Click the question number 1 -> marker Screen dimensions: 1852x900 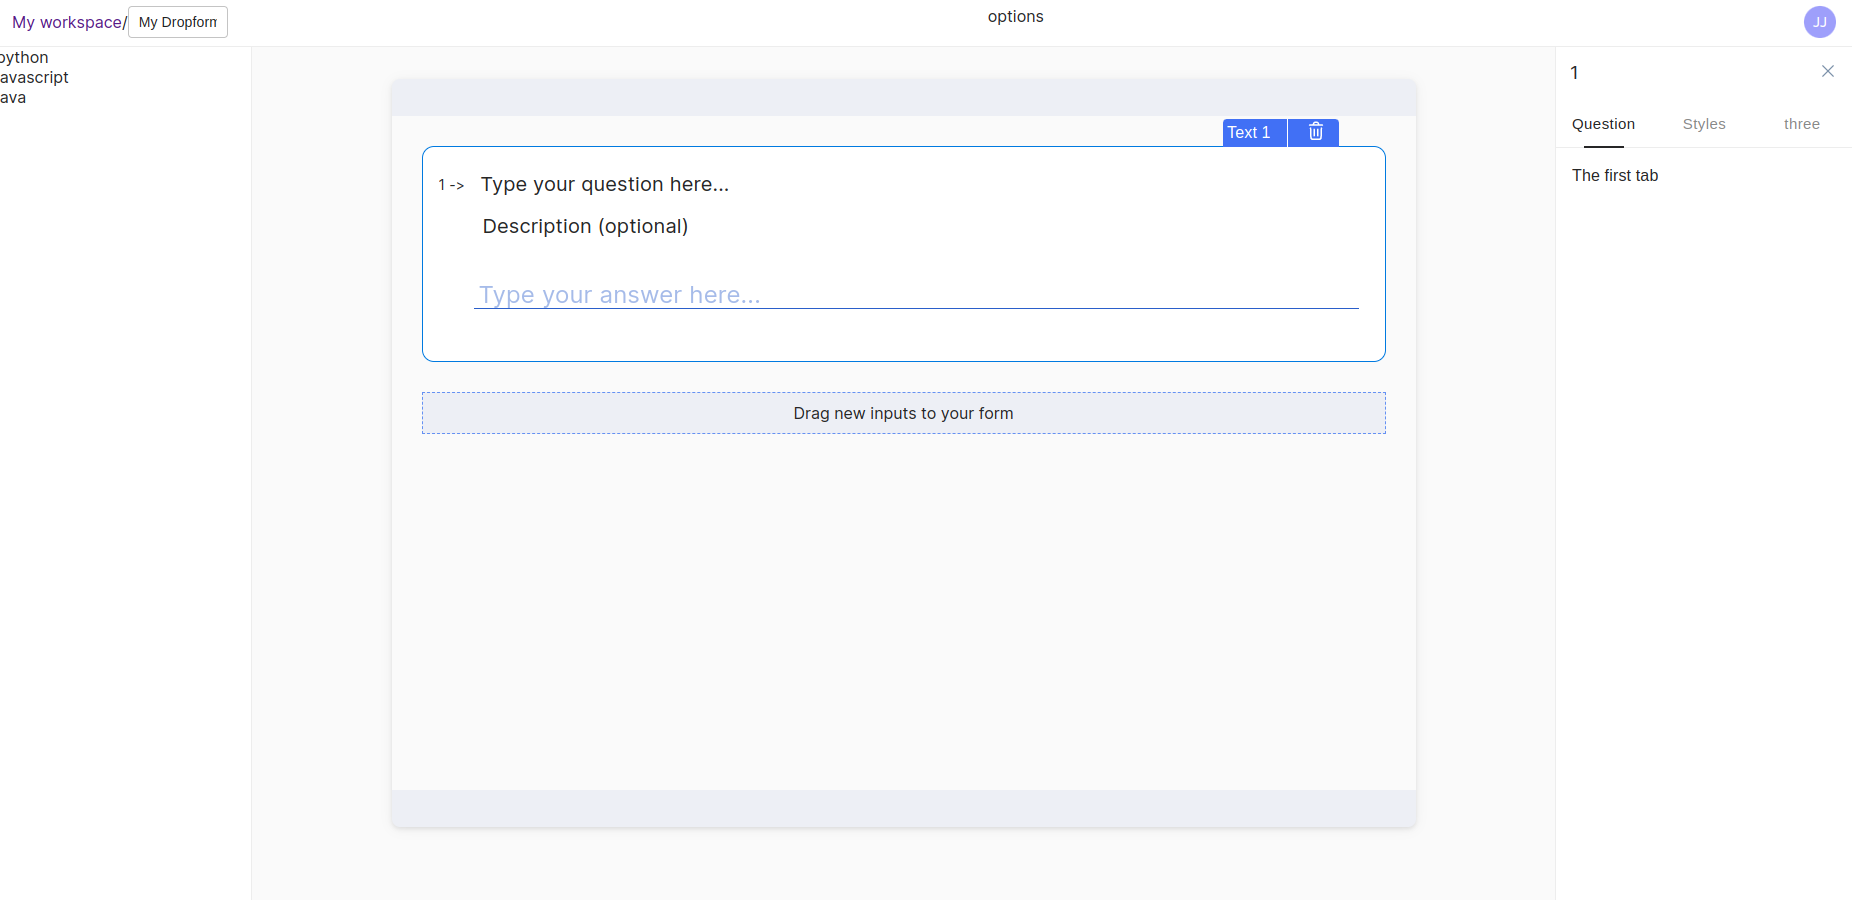(x=451, y=185)
